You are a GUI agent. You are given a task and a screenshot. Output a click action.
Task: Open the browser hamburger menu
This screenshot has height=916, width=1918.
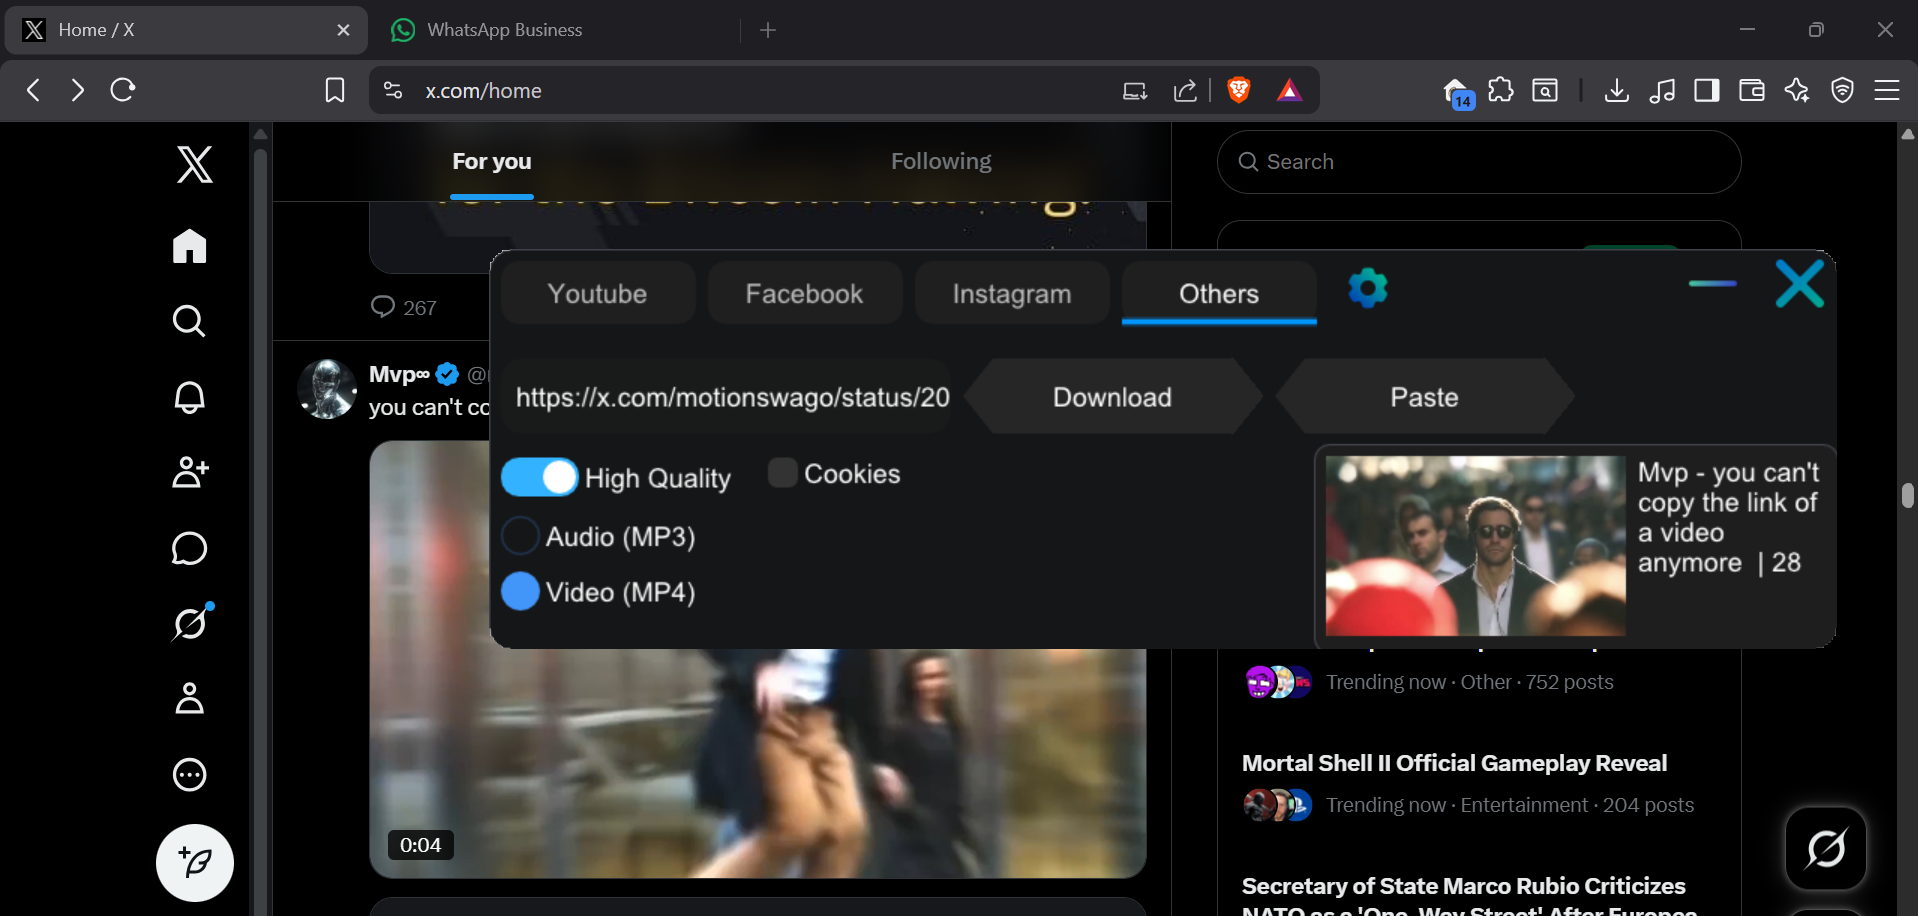point(1888,90)
